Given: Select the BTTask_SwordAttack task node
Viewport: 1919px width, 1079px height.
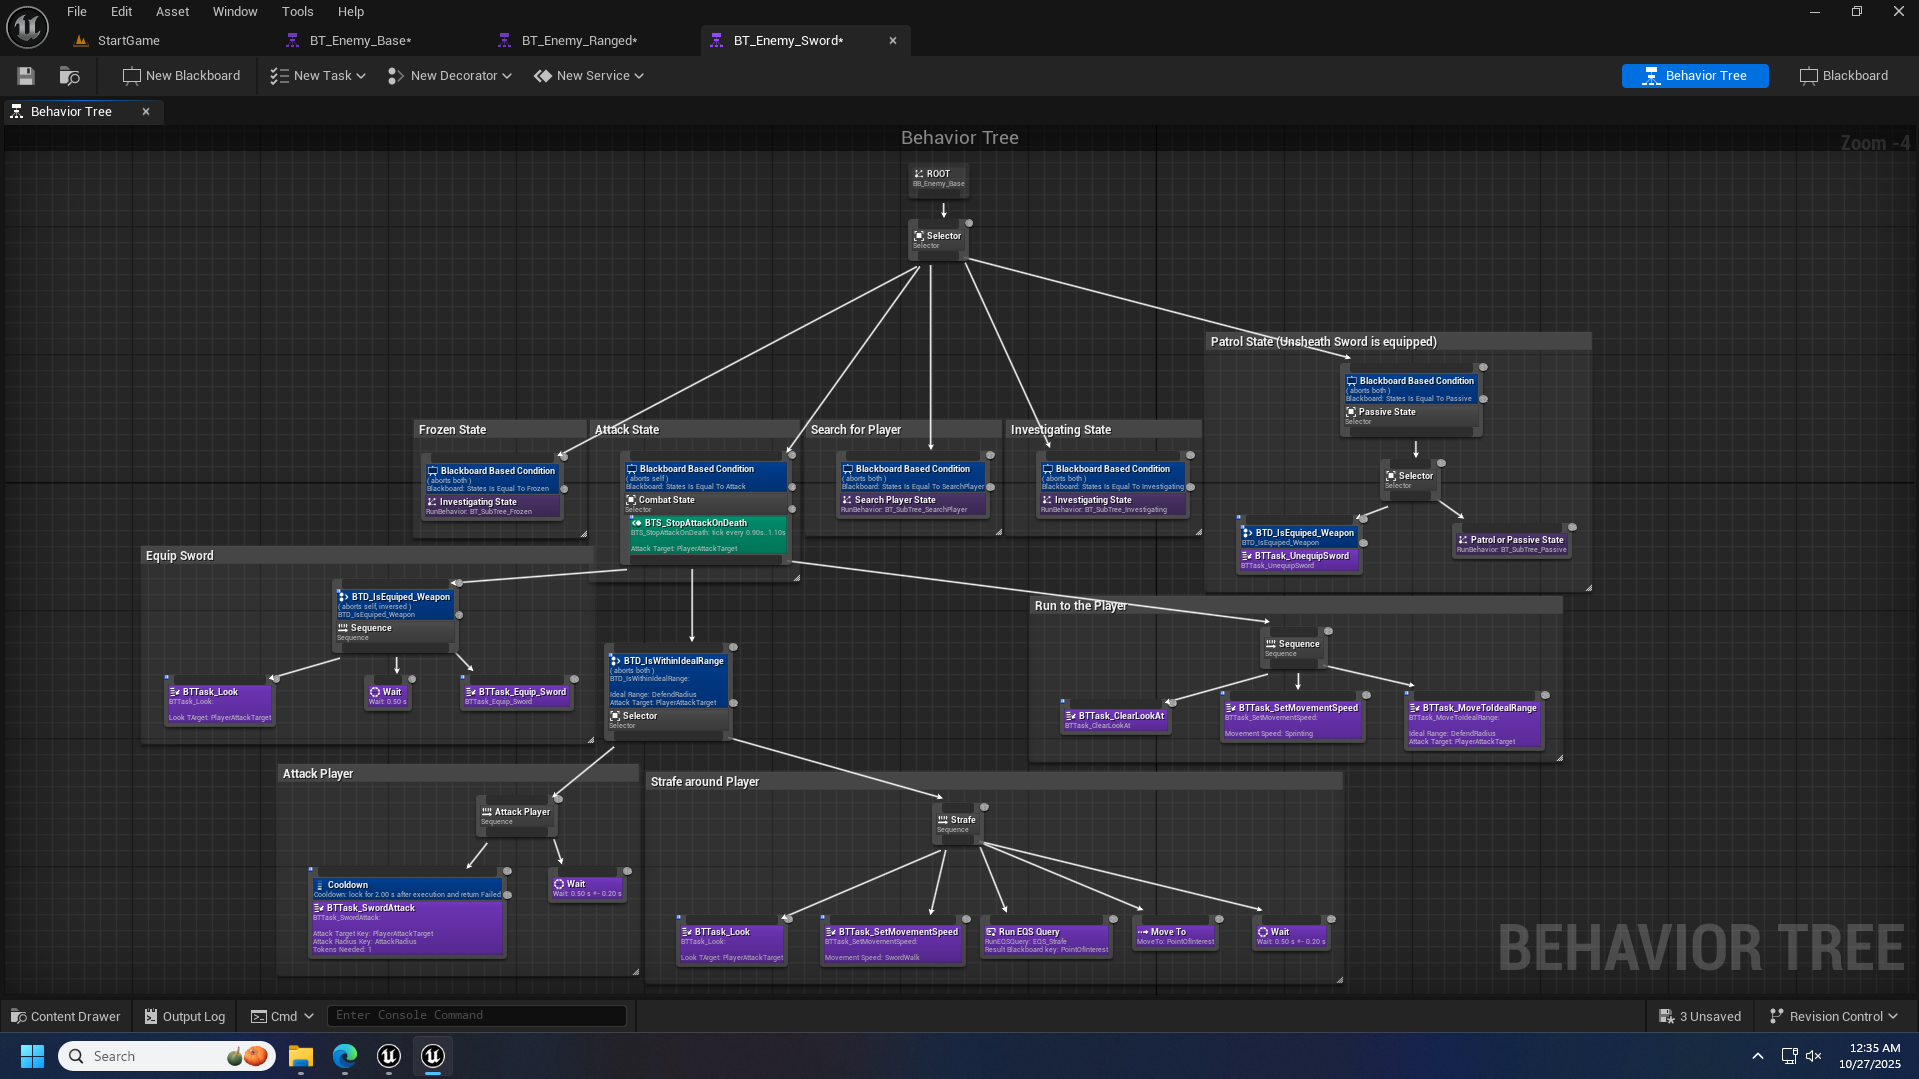Looking at the screenshot, I should click(406, 929).
